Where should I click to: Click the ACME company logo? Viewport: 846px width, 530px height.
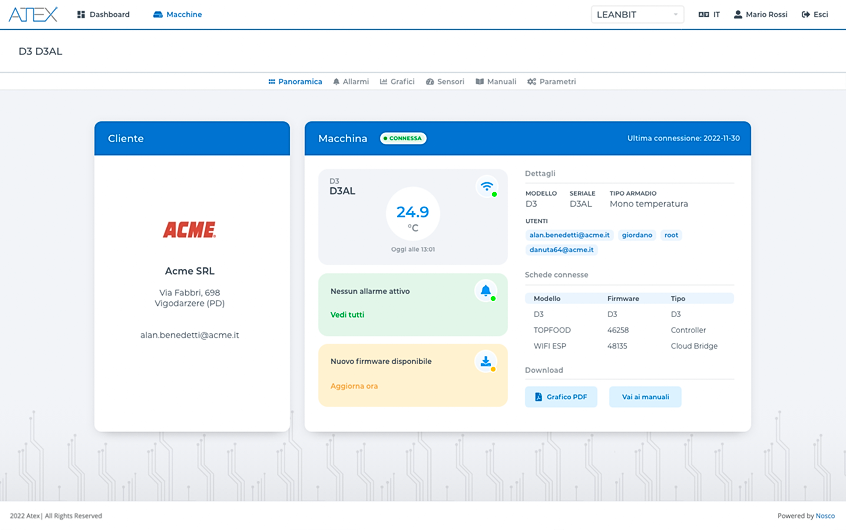[x=190, y=230]
